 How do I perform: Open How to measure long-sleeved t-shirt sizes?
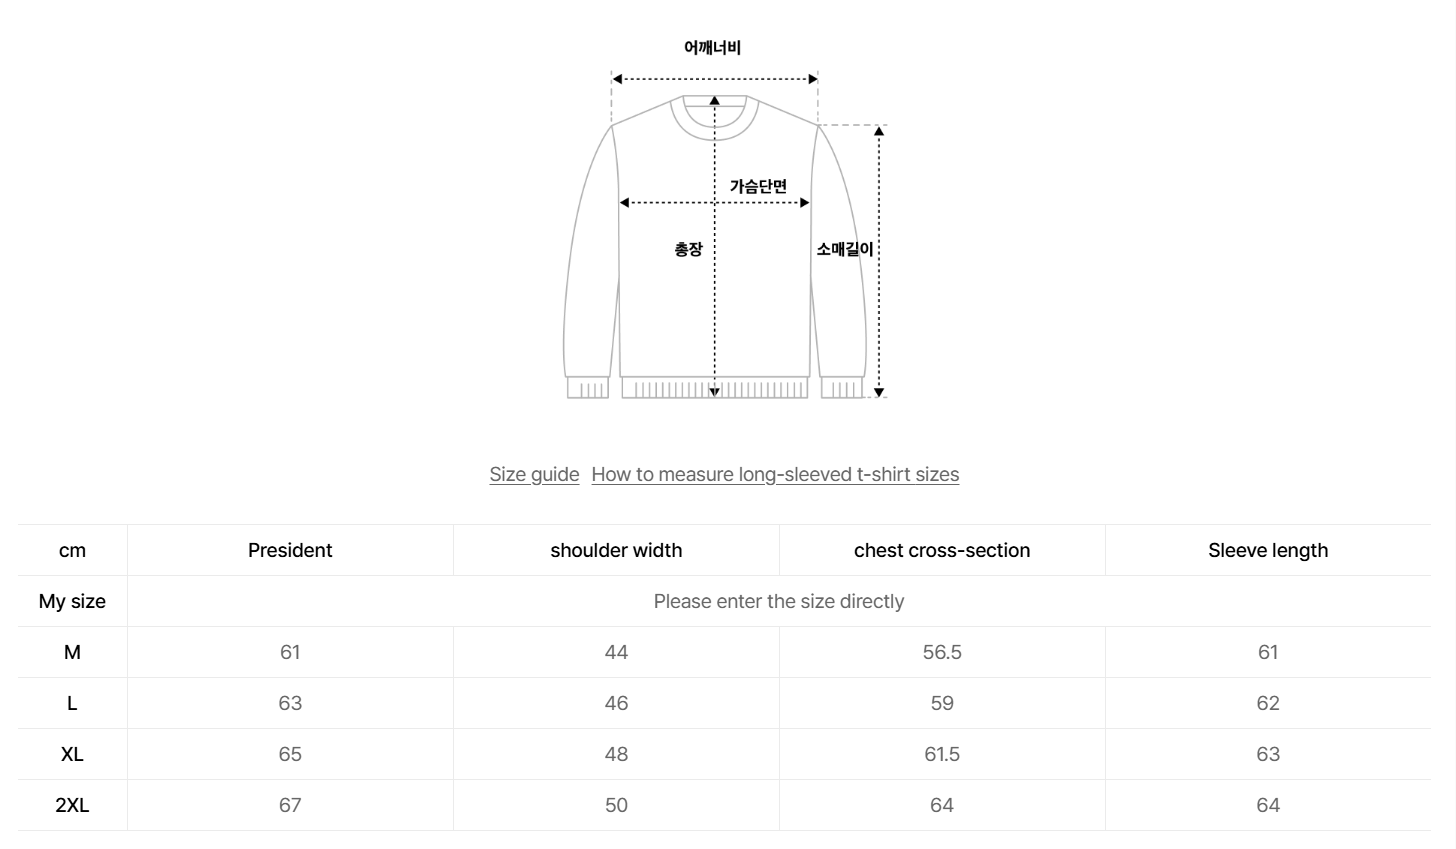[x=775, y=474]
